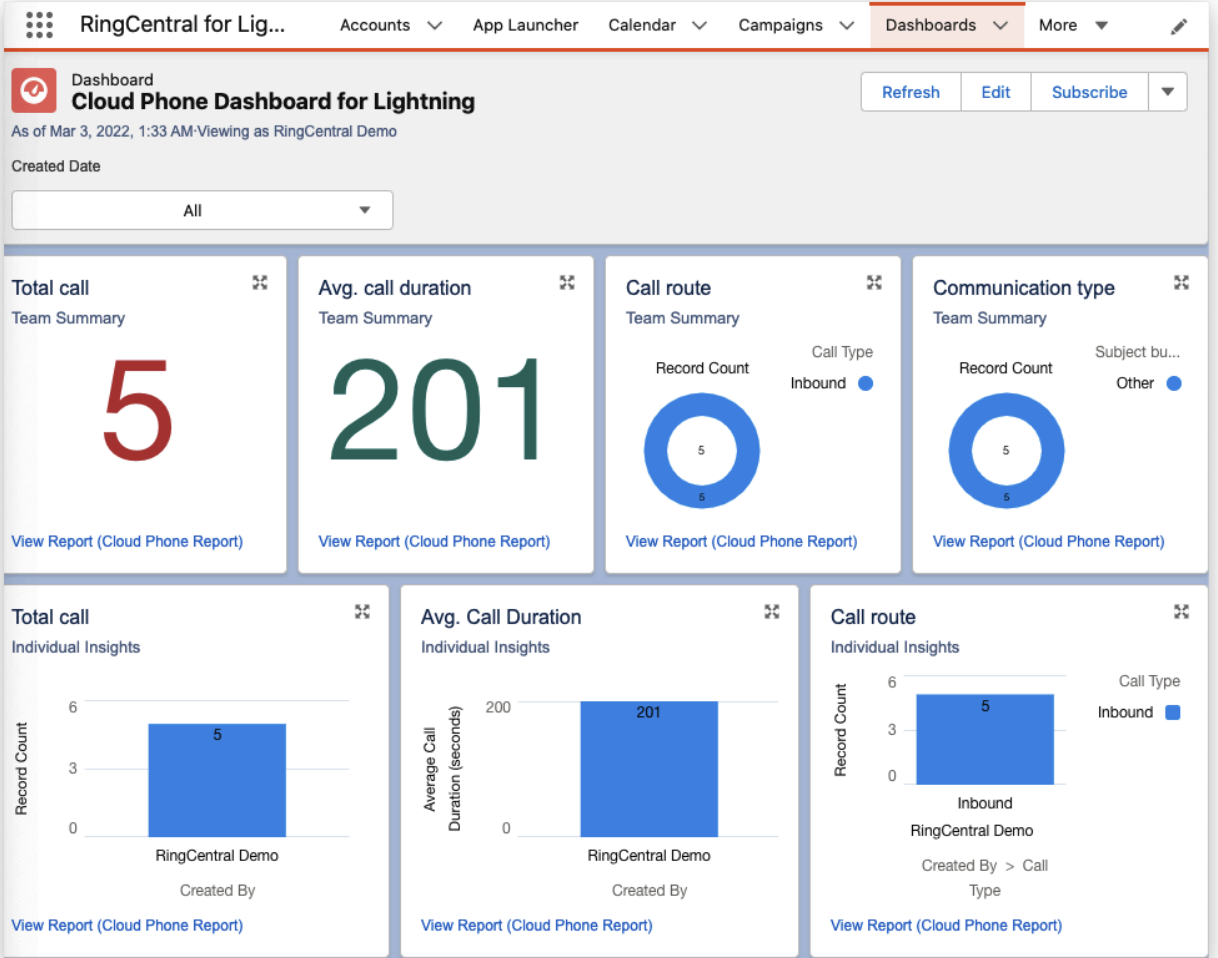
Task: Click the Other legend swatch in Communication type
Action: (x=1174, y=383)
